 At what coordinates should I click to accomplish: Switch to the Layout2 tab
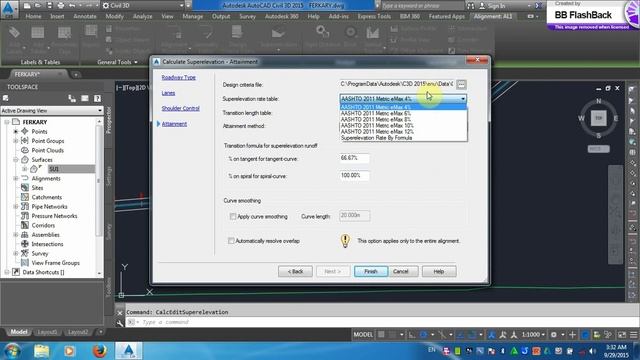[78, 332]
